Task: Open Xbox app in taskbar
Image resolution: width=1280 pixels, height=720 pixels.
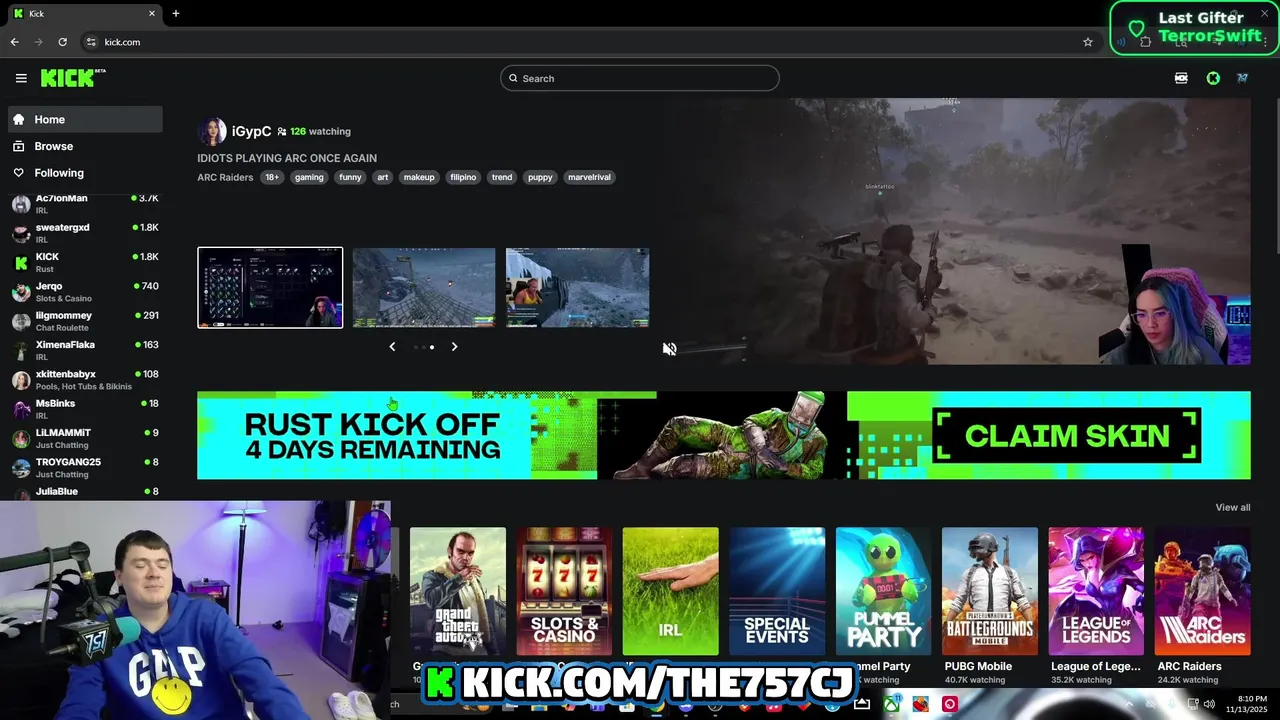Action: pos(891,704)
